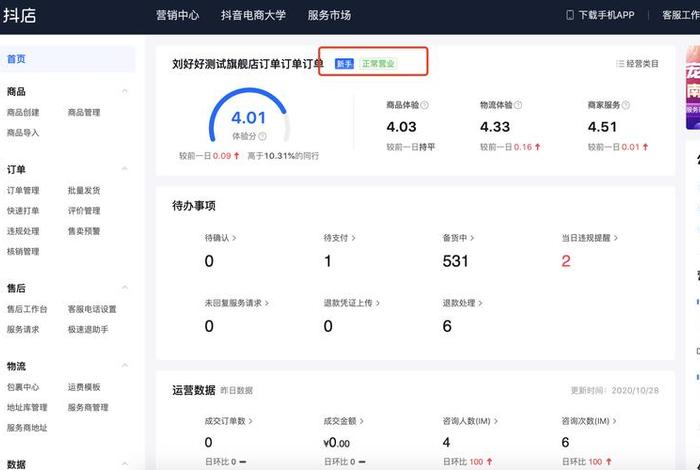Open 成交订单数 details
700x470 pixels.
click(x=228, y=421)
